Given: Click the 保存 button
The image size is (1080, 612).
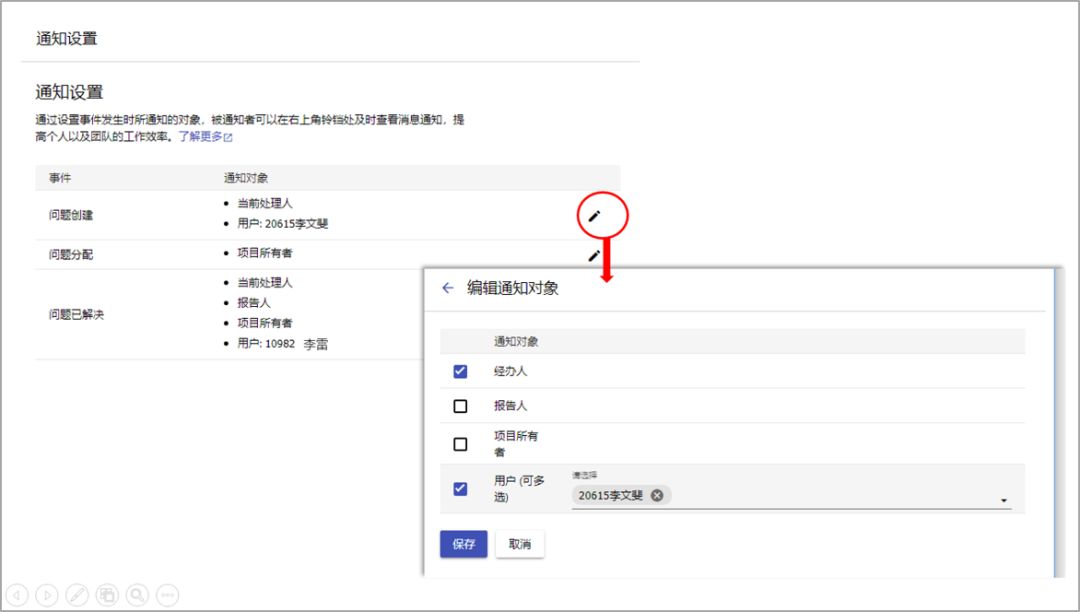Looking at the screenshot, I should point(463,543).
